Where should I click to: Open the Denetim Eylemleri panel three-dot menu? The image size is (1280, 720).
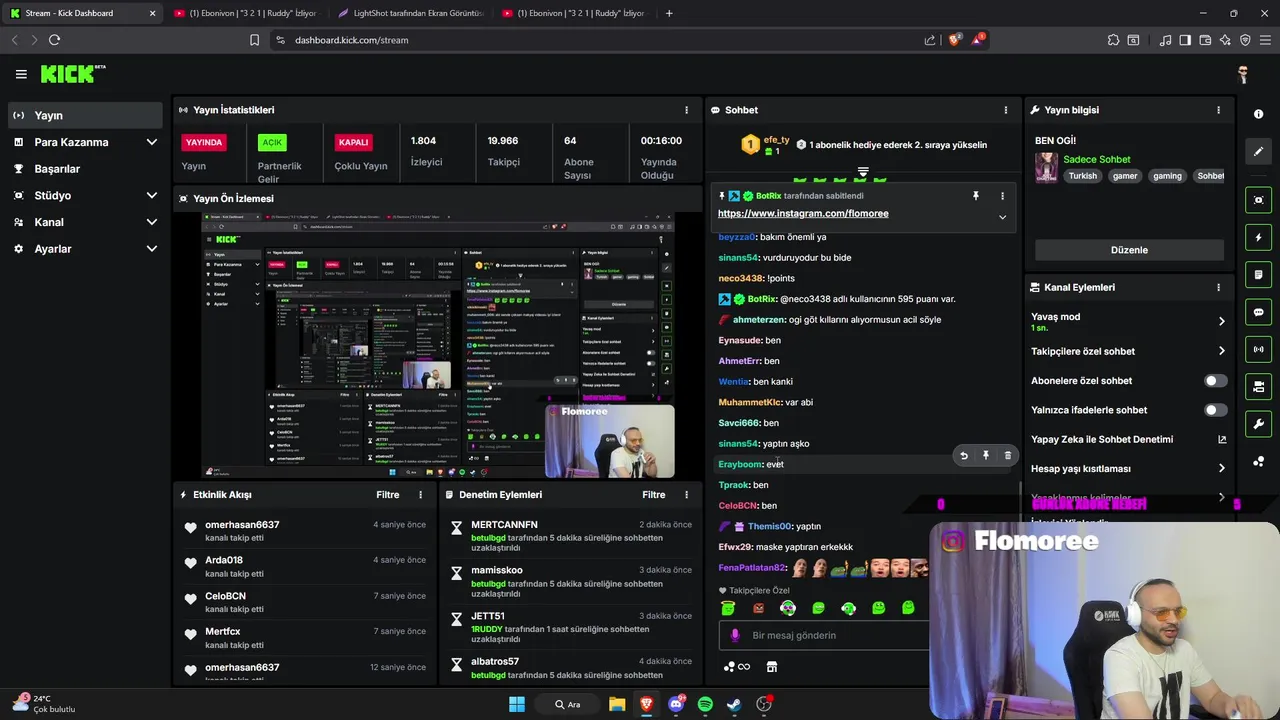click(686, 495)
